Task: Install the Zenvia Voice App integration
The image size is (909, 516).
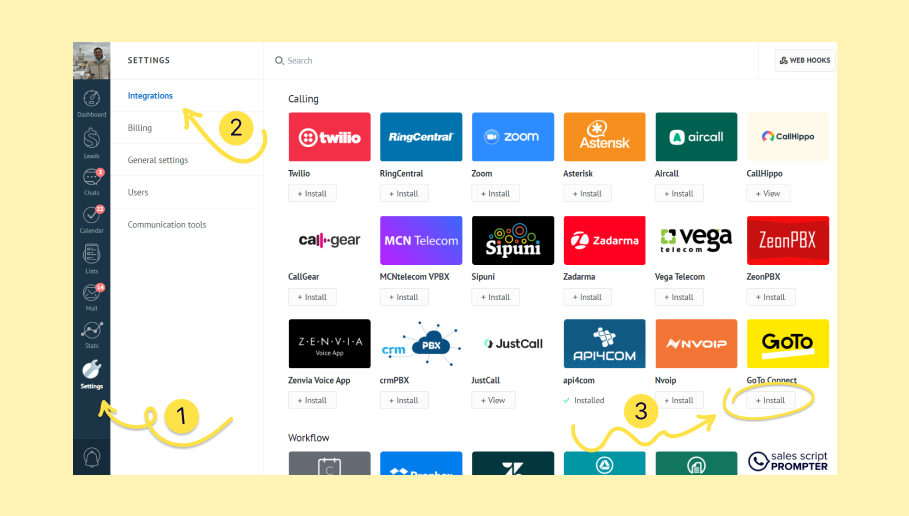Action: pos(312,400)
